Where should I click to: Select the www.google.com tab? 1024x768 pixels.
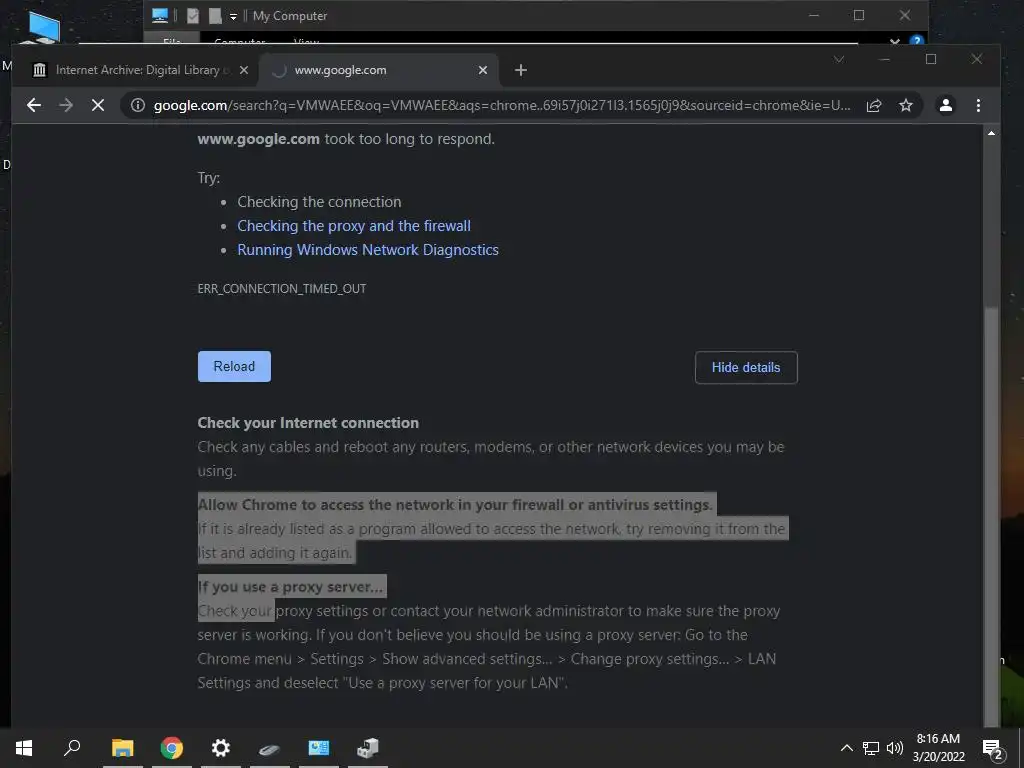pyautogui.click(x=379, y=70)
